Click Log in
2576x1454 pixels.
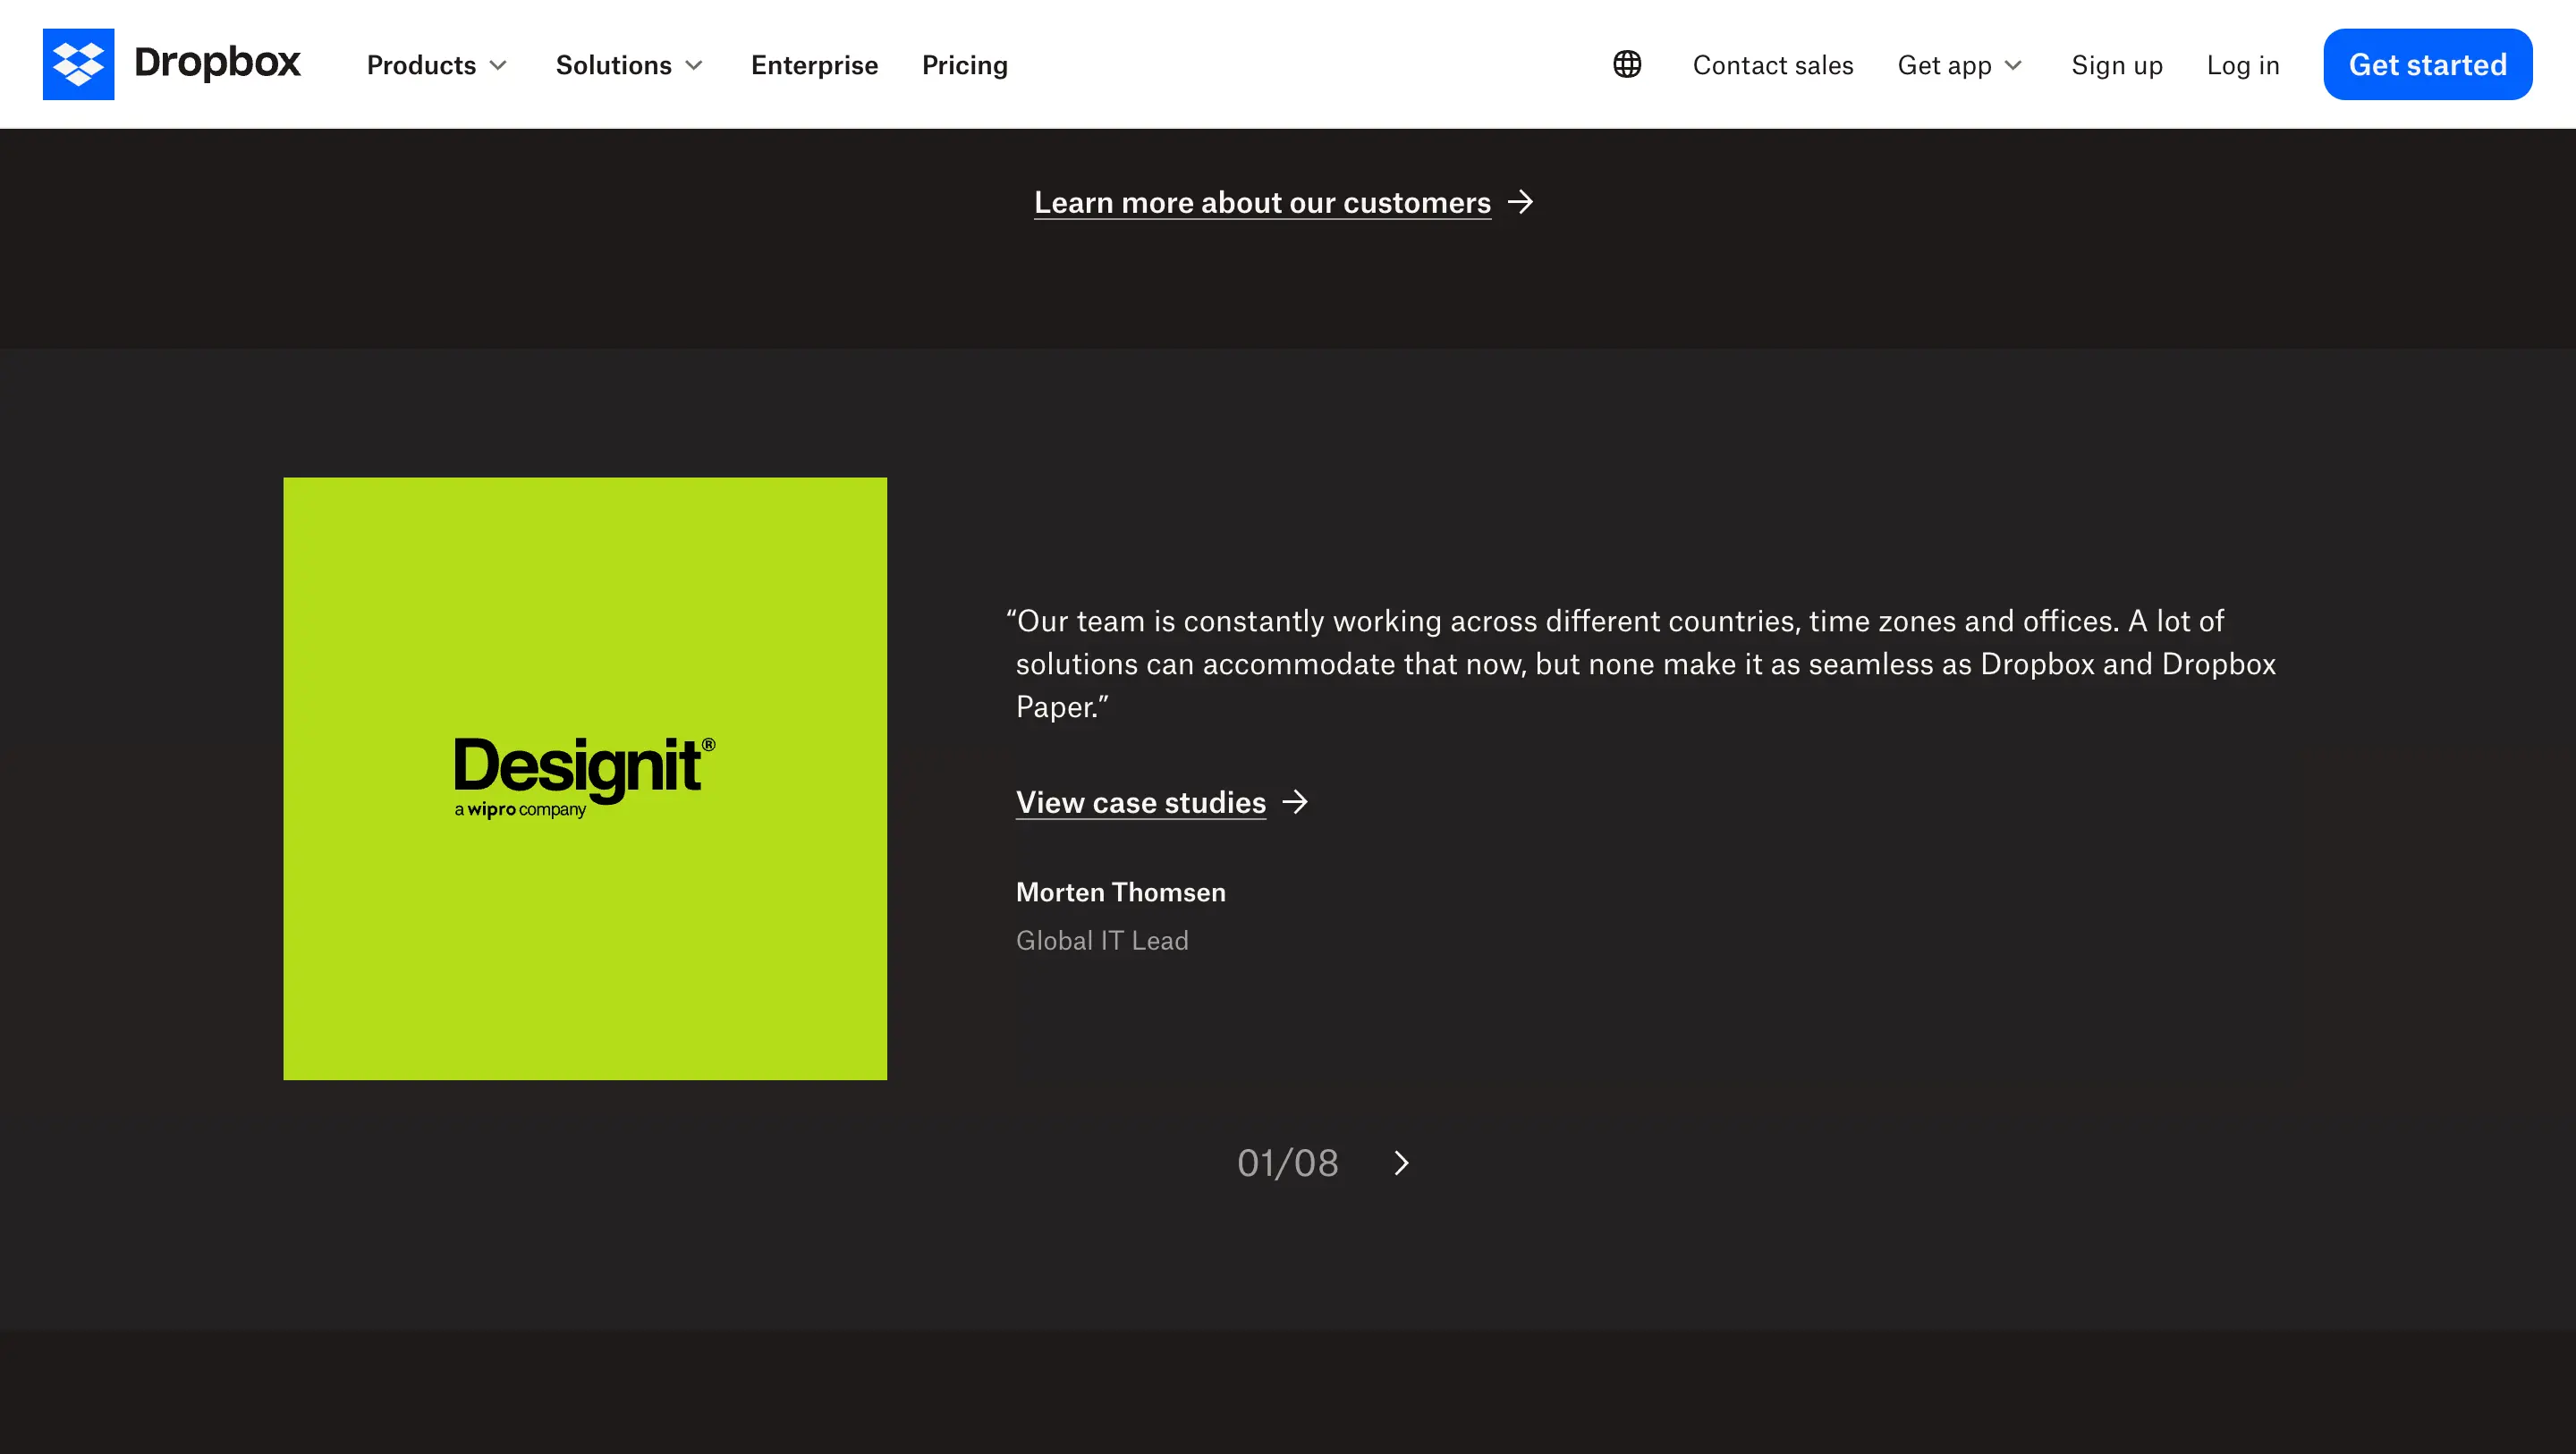coord(2243,65)
